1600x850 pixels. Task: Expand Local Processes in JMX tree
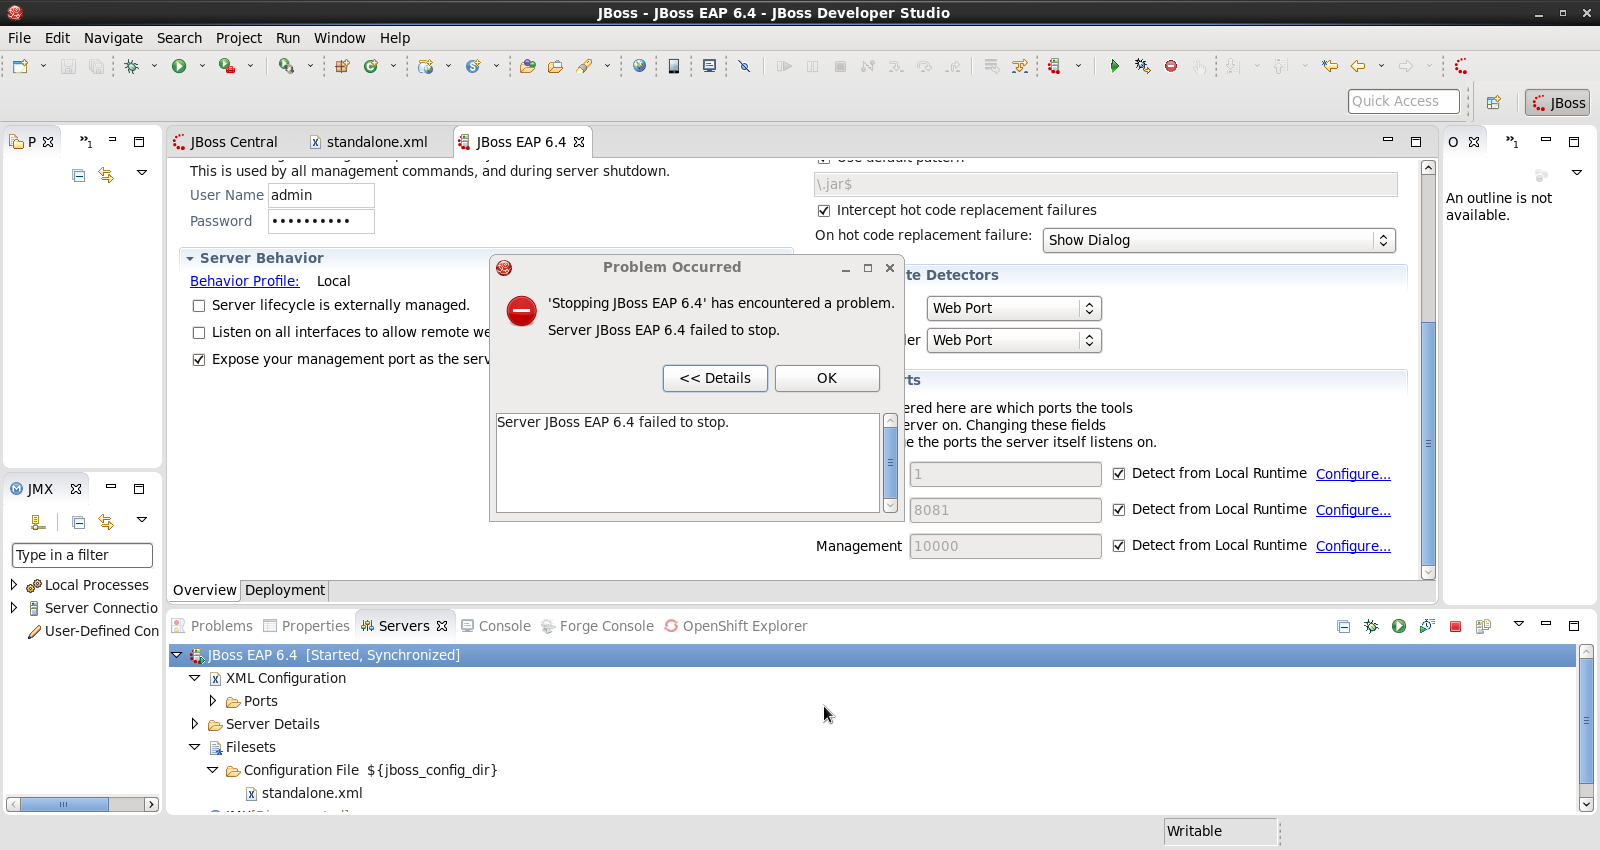(x=14, y=584)
